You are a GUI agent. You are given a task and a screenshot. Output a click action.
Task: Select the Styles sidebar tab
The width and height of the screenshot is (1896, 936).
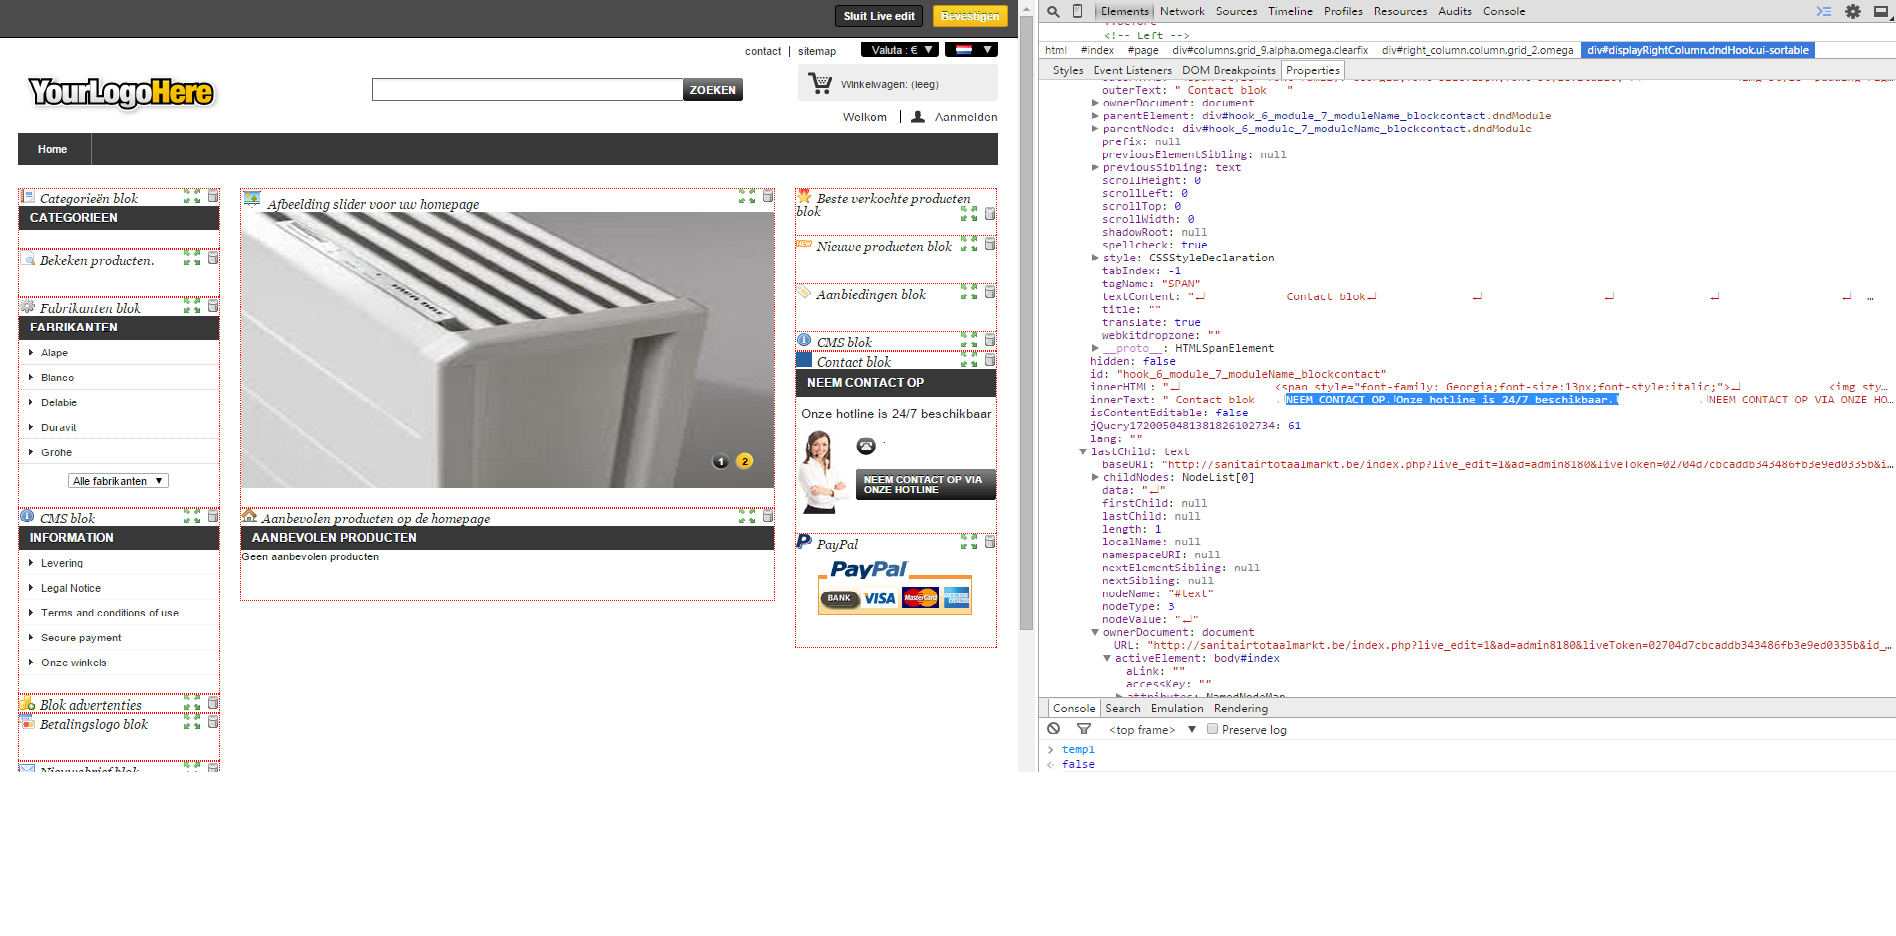(1068, 70)
